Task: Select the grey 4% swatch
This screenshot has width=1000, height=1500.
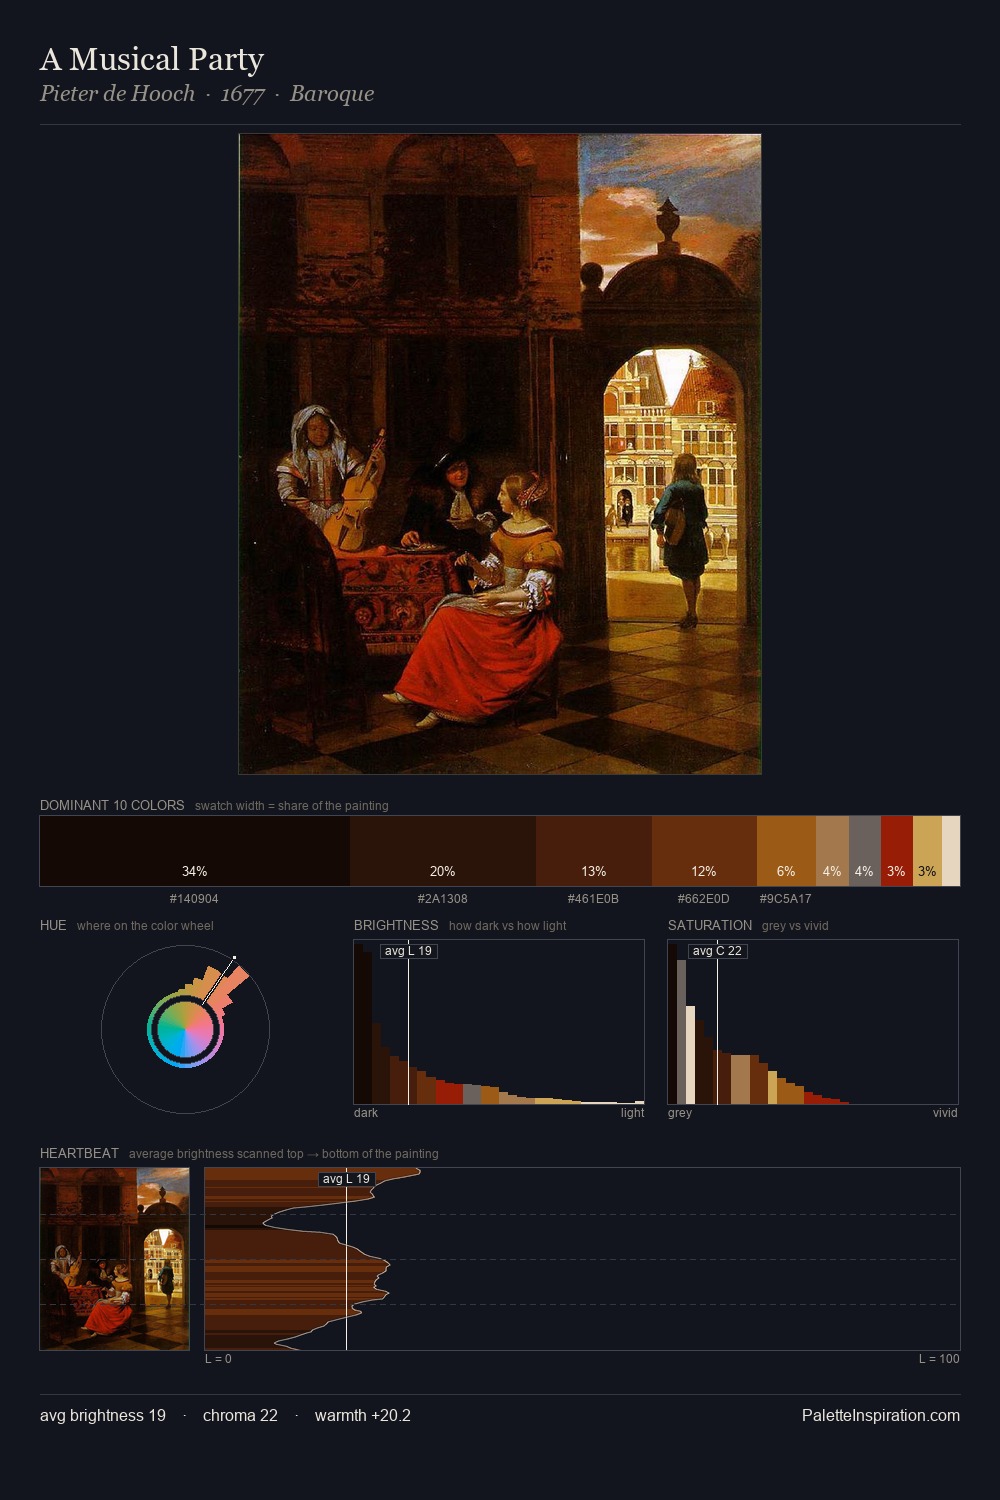Action: pyautogui.click(x=865, y=851)
